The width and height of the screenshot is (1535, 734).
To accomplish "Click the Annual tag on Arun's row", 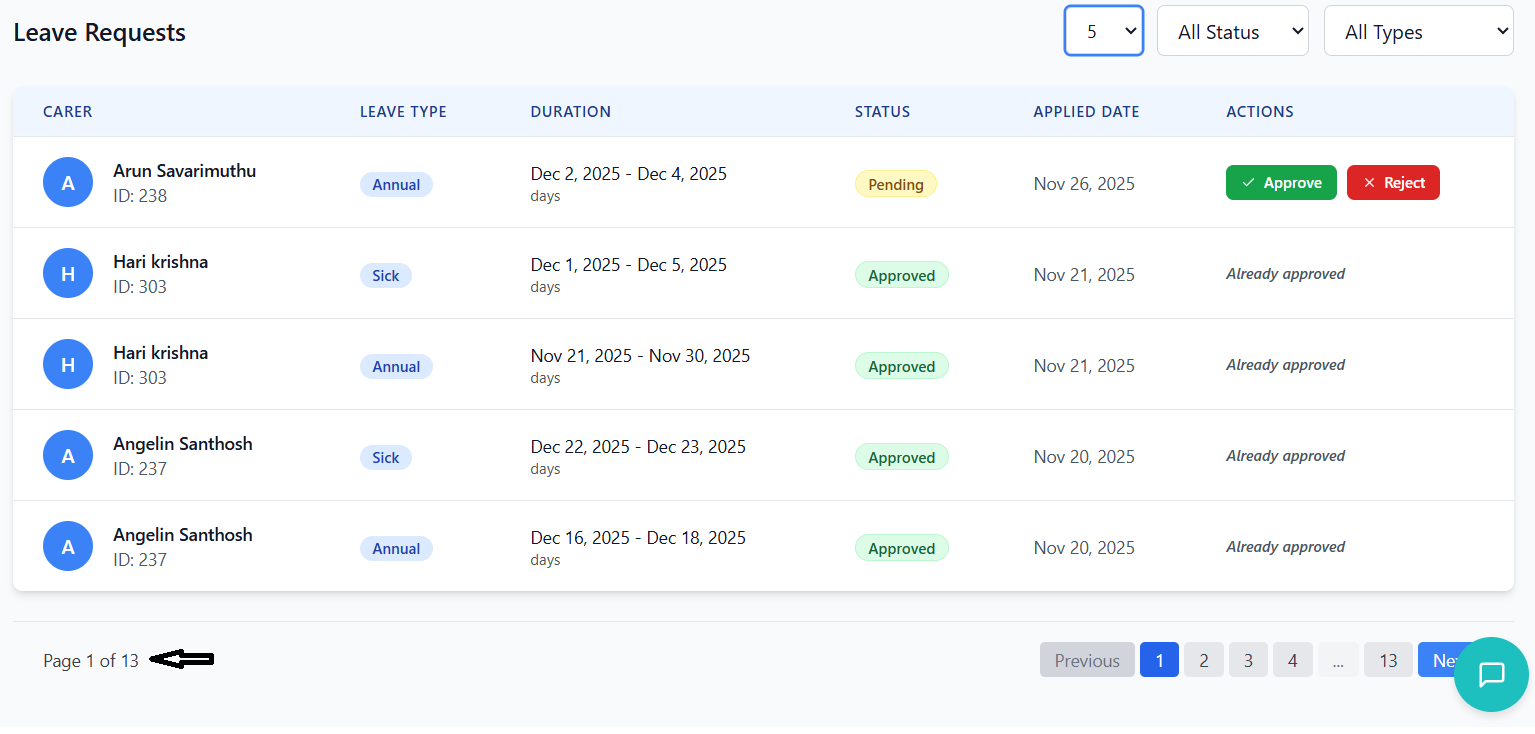I will (x=396, y=185).
